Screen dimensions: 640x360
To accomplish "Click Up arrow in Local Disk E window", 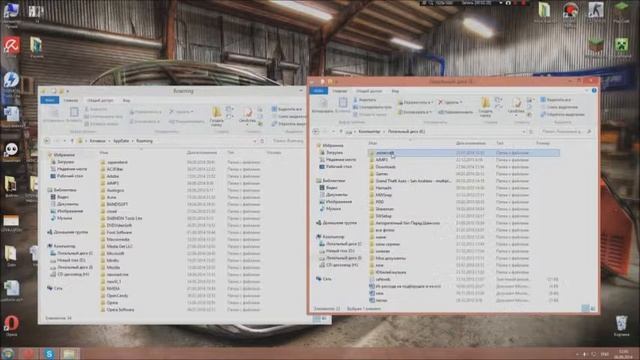I will [x=340, y=131].
